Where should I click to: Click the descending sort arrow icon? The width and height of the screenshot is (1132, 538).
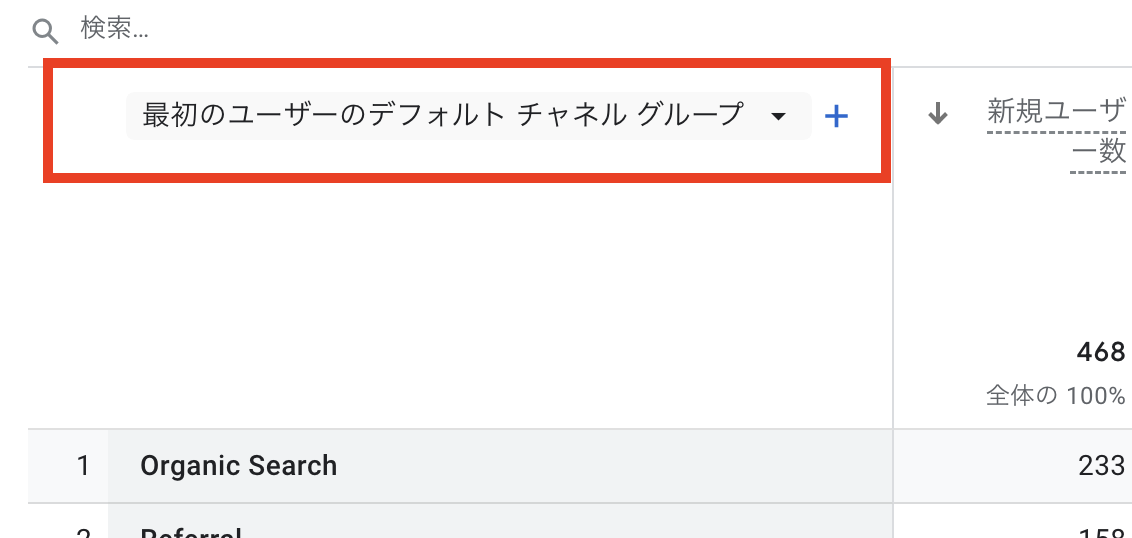(x=937, y=113)
